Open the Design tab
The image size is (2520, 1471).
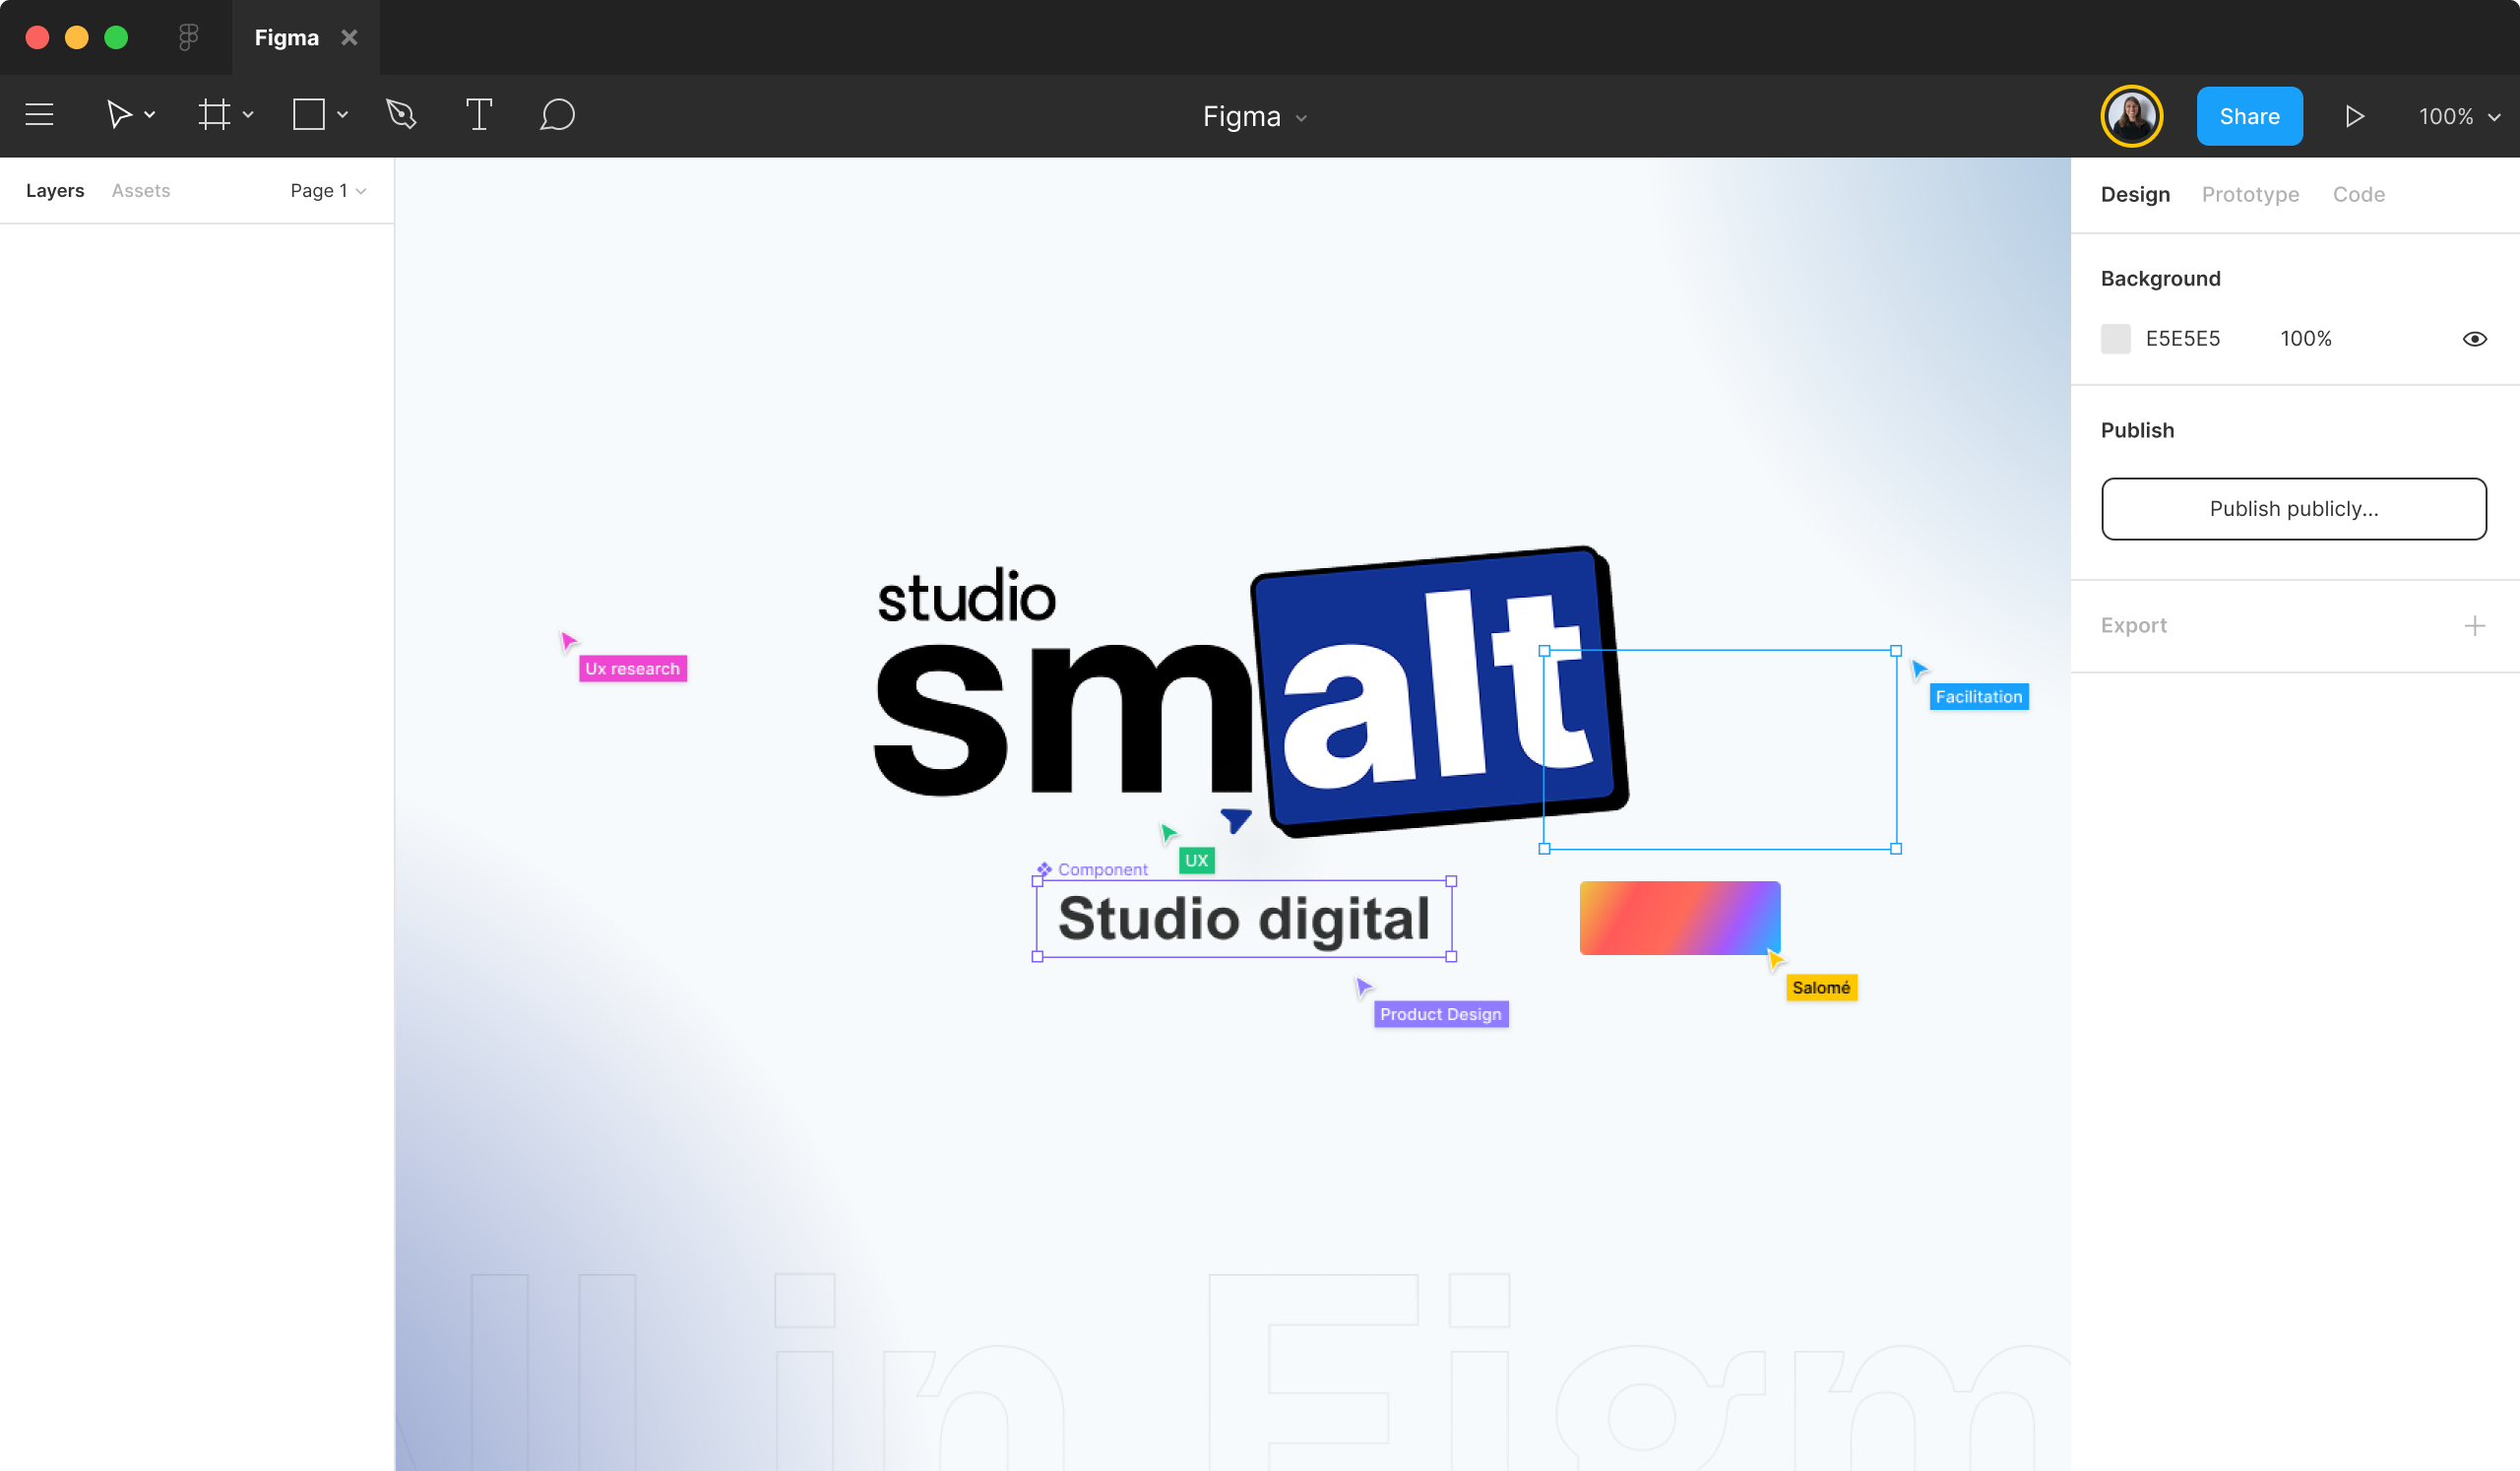(x=2135, y=194)
